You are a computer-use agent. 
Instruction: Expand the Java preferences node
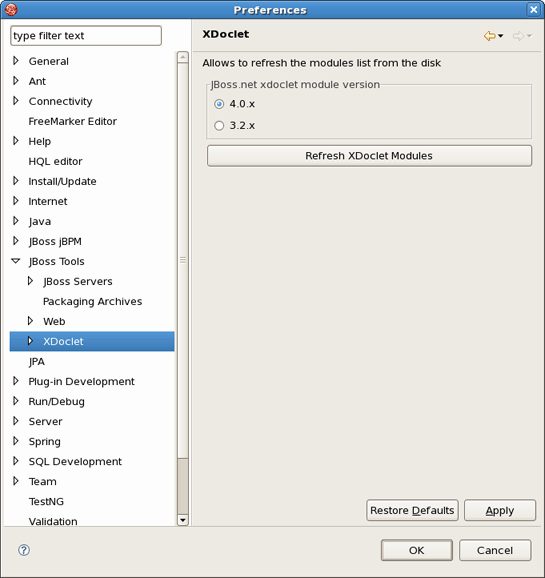pos(15,221)
